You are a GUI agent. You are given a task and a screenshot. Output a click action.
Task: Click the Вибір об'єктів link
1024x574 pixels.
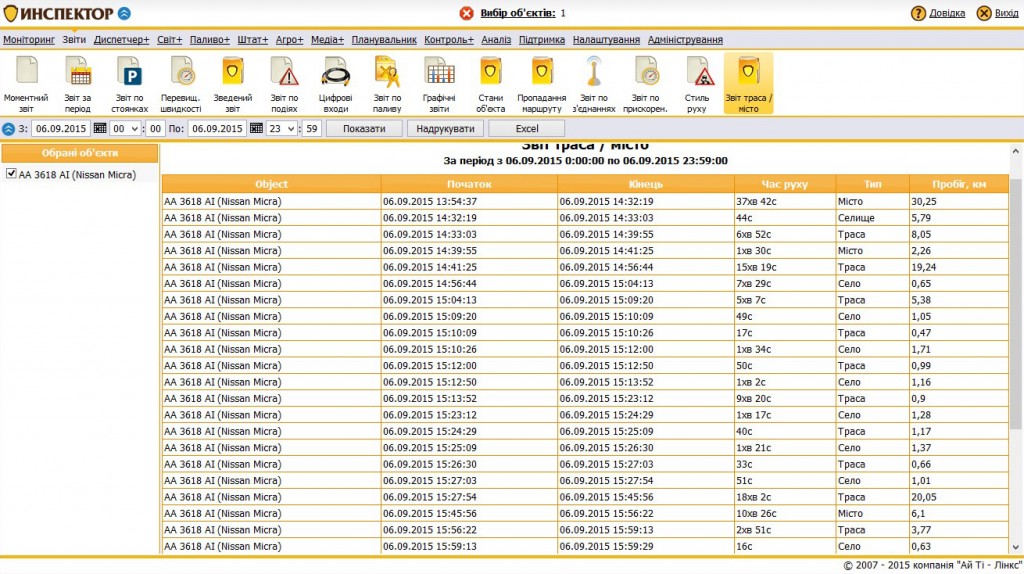(x=518, y=13)
